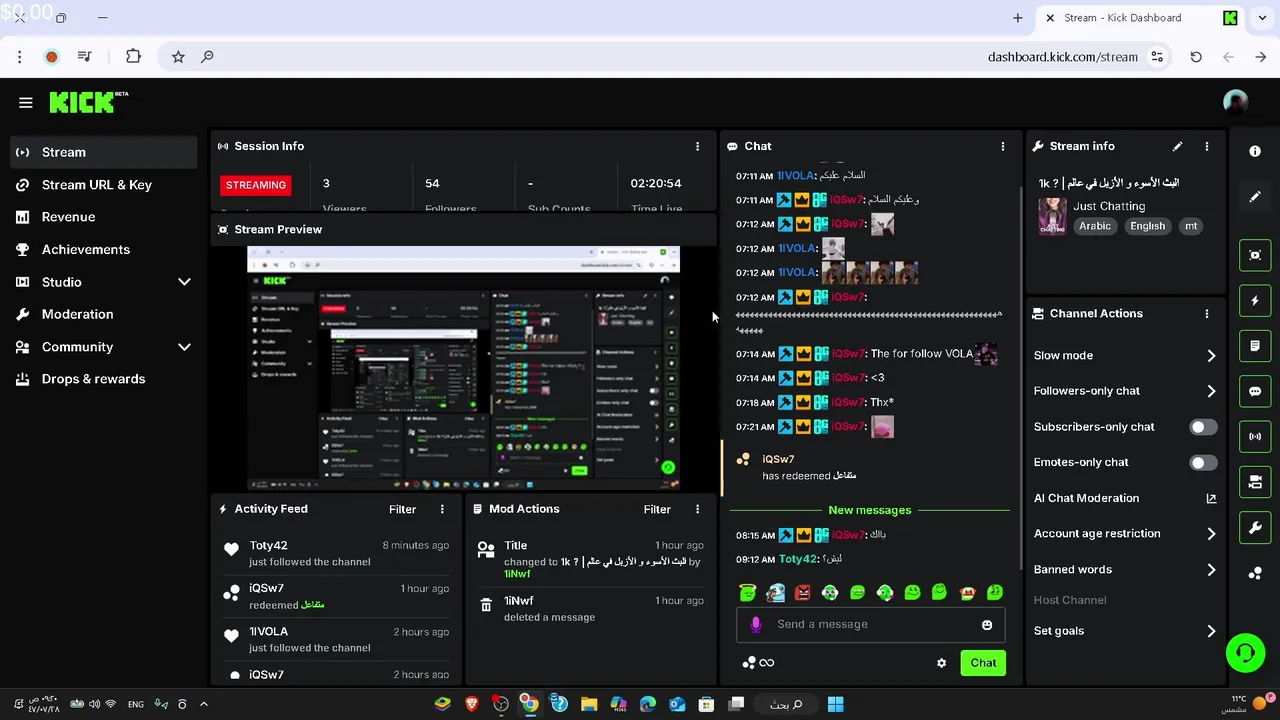Click the green headset support button
This screenshot has height=720, width=1280.
[x=1245, y=653]
